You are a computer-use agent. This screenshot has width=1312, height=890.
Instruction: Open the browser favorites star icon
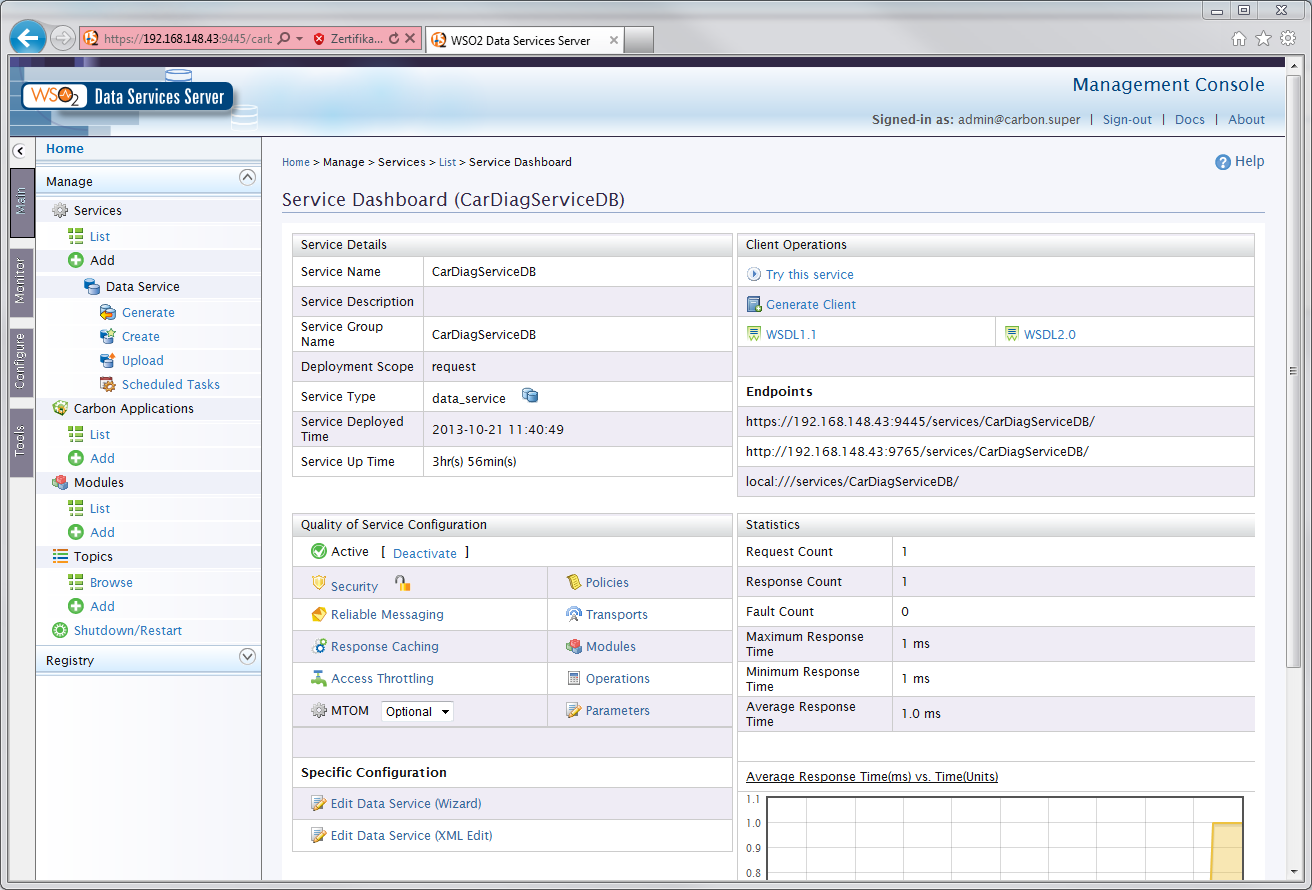coord(1263,39)
